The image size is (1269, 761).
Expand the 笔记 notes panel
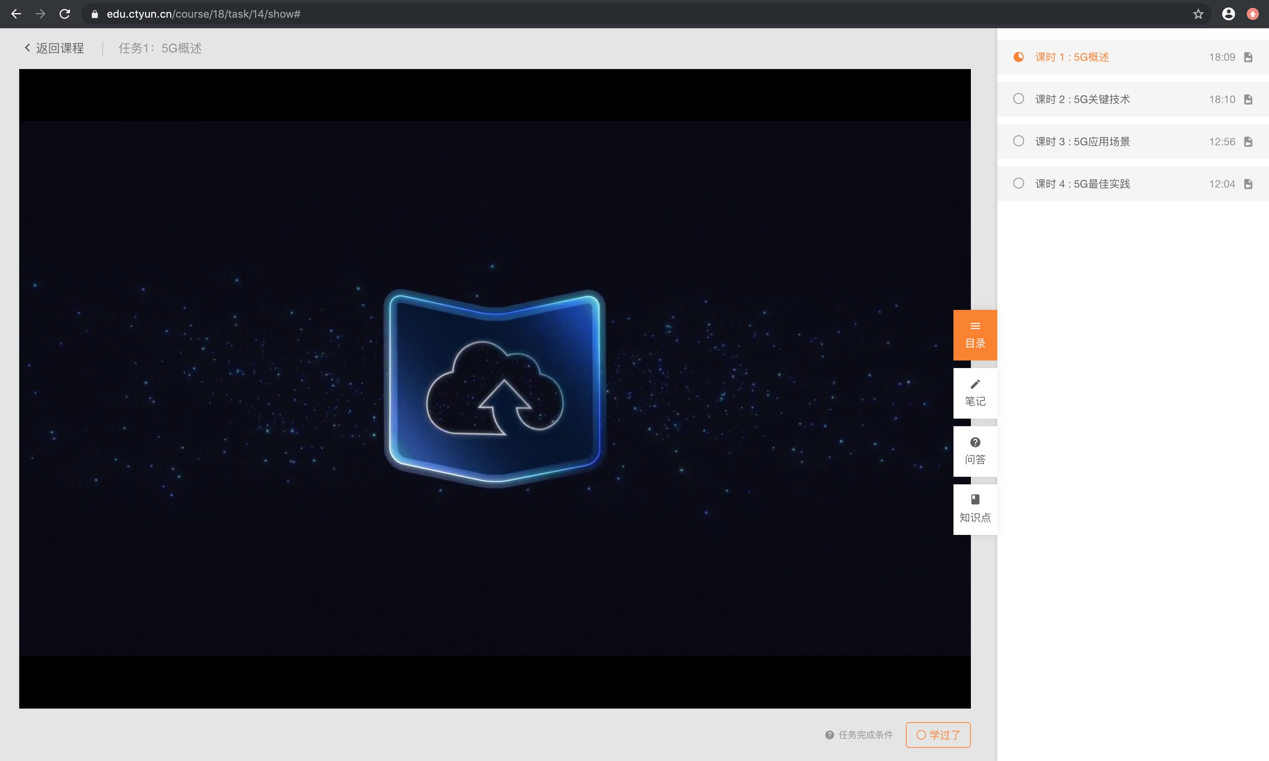[x=974, y=393]
